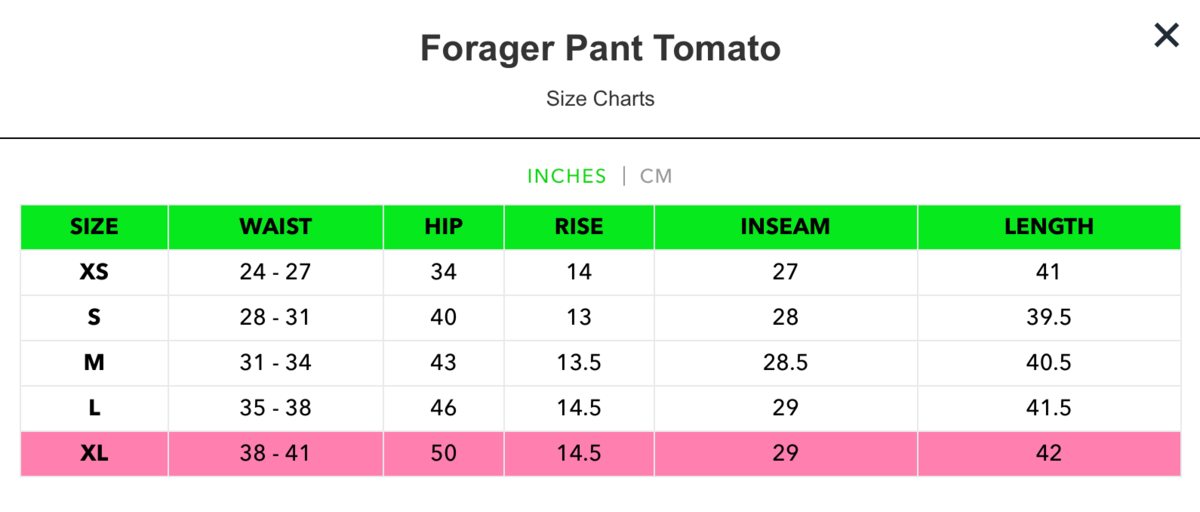Select the highlighted XL size row label
Viewport: 1200px width, 512px height.
click(x=94, y=454)
